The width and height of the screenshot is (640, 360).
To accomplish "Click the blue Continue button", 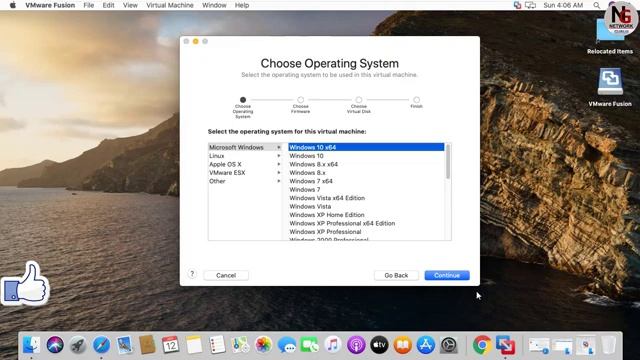I will [447, 276].
